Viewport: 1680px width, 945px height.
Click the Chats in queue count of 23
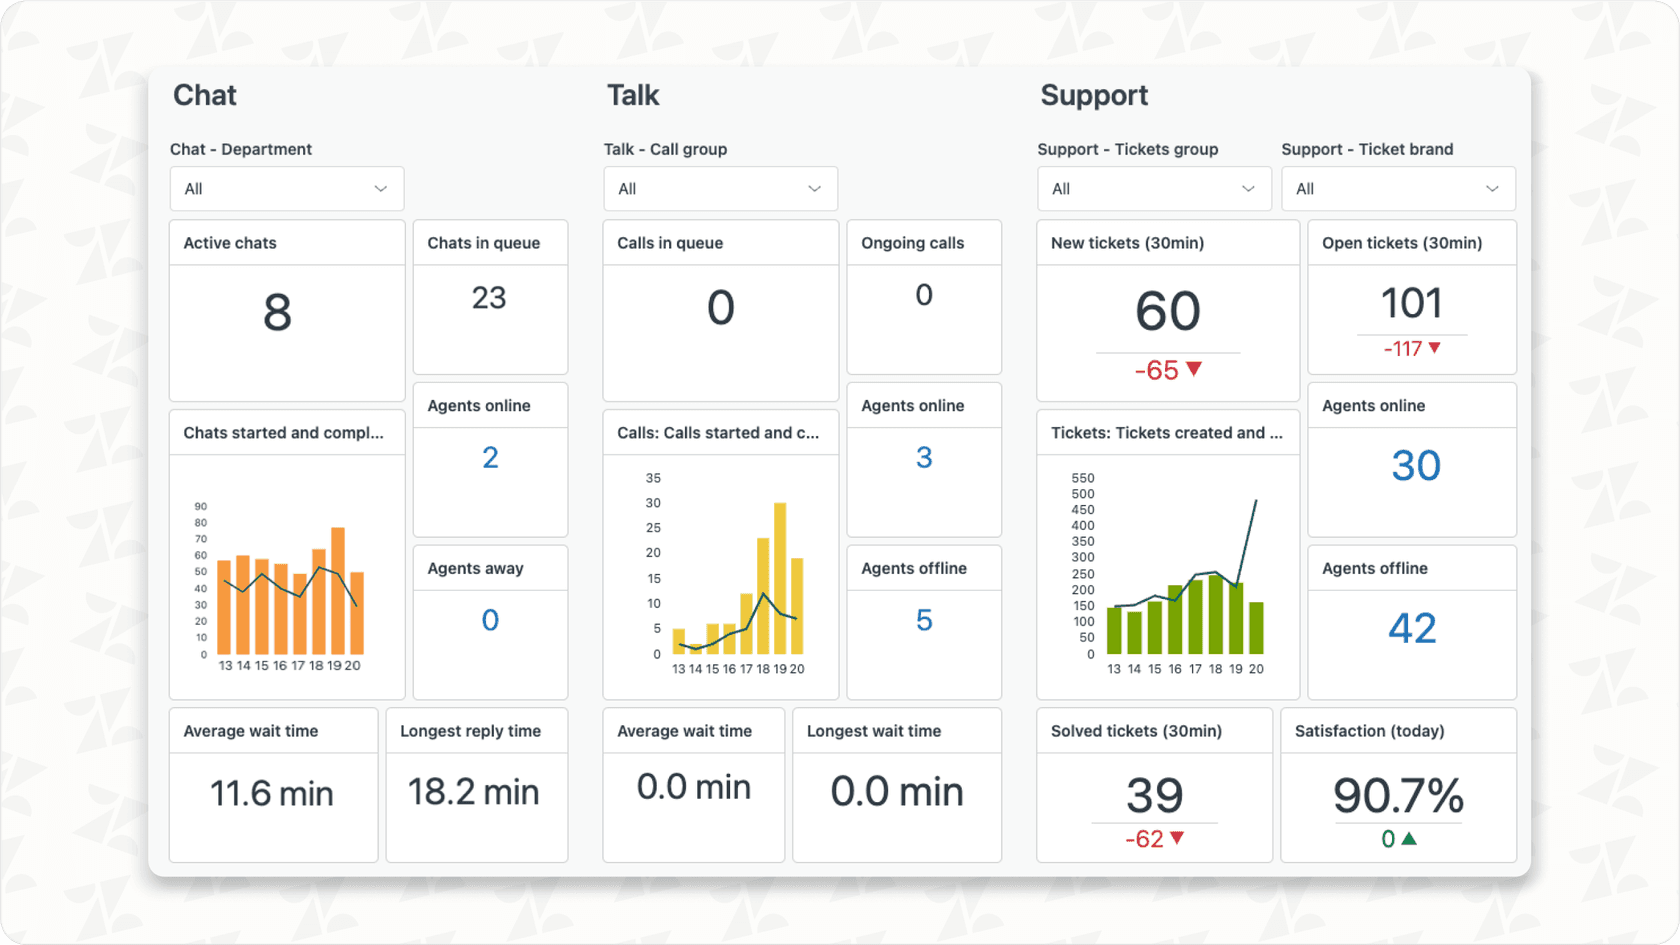tap(489, 297)
